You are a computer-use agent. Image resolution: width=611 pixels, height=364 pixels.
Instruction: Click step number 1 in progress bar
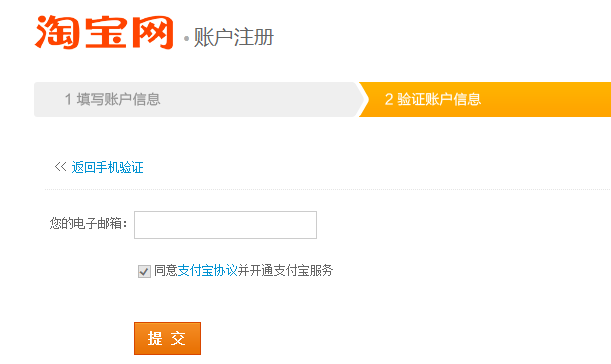pos(68,99)
